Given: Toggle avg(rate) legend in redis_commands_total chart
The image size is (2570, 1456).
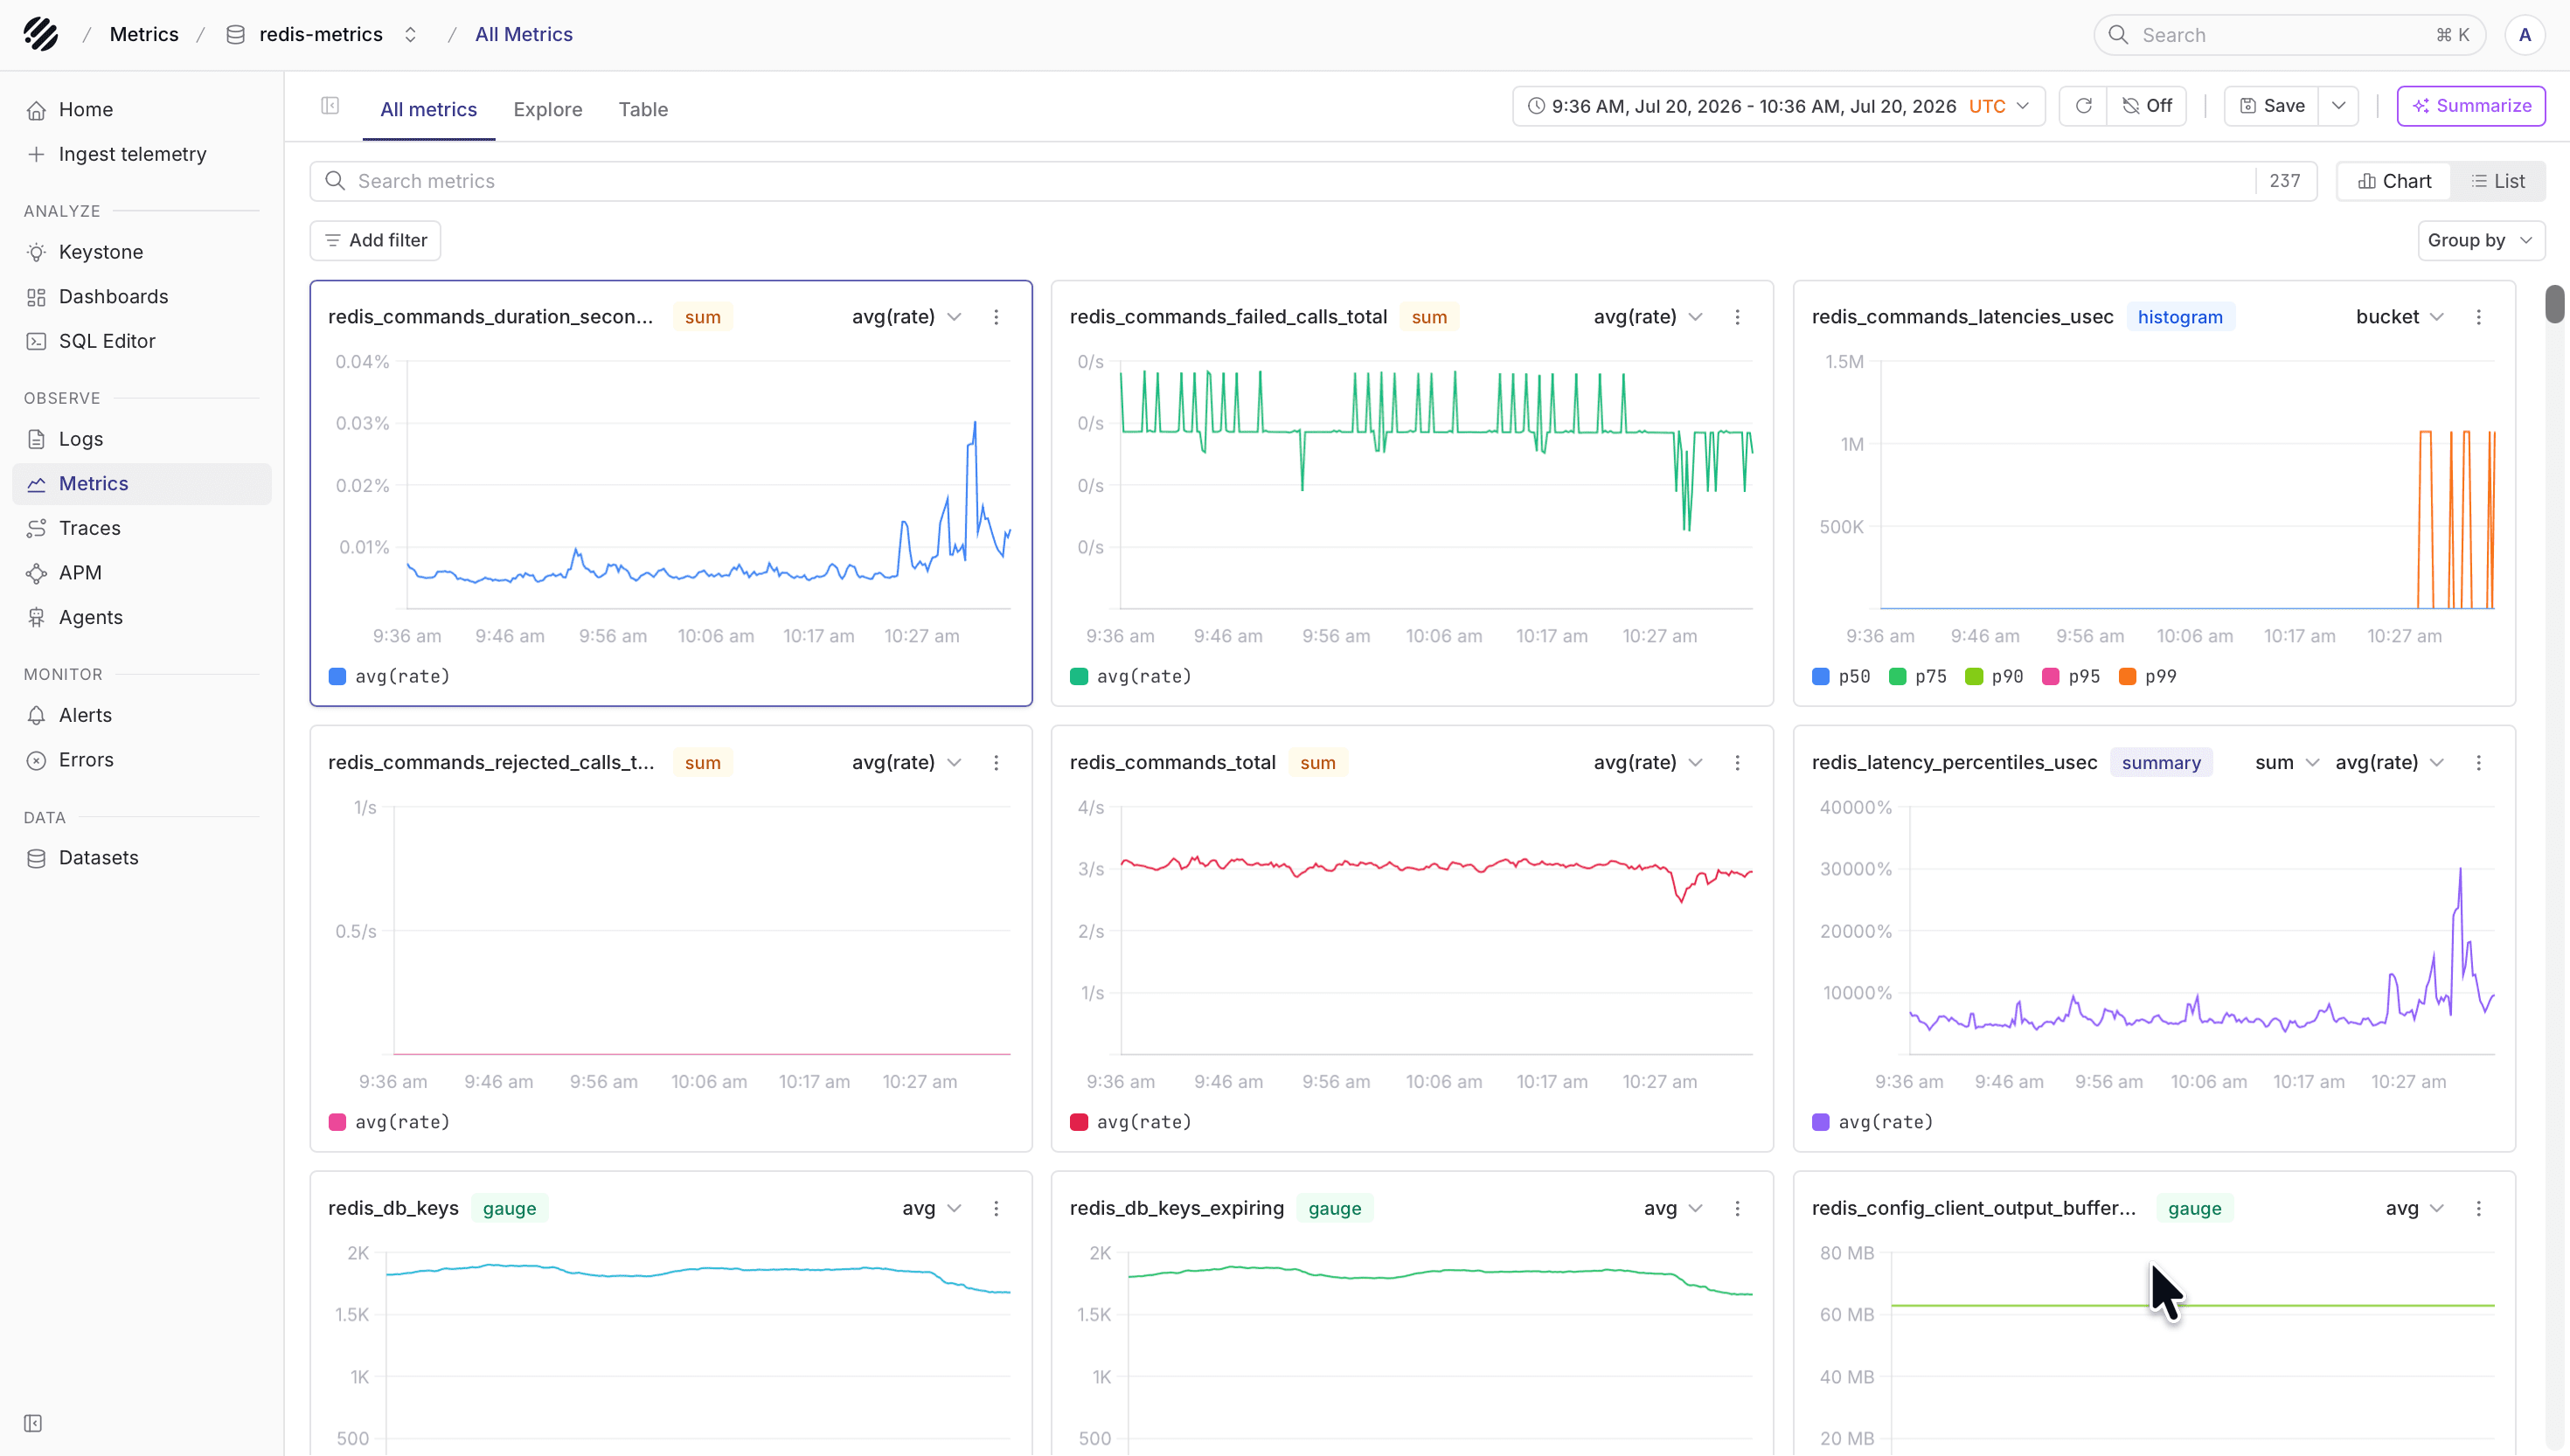Looking at the screenshot, I should coord(1131,1122).
